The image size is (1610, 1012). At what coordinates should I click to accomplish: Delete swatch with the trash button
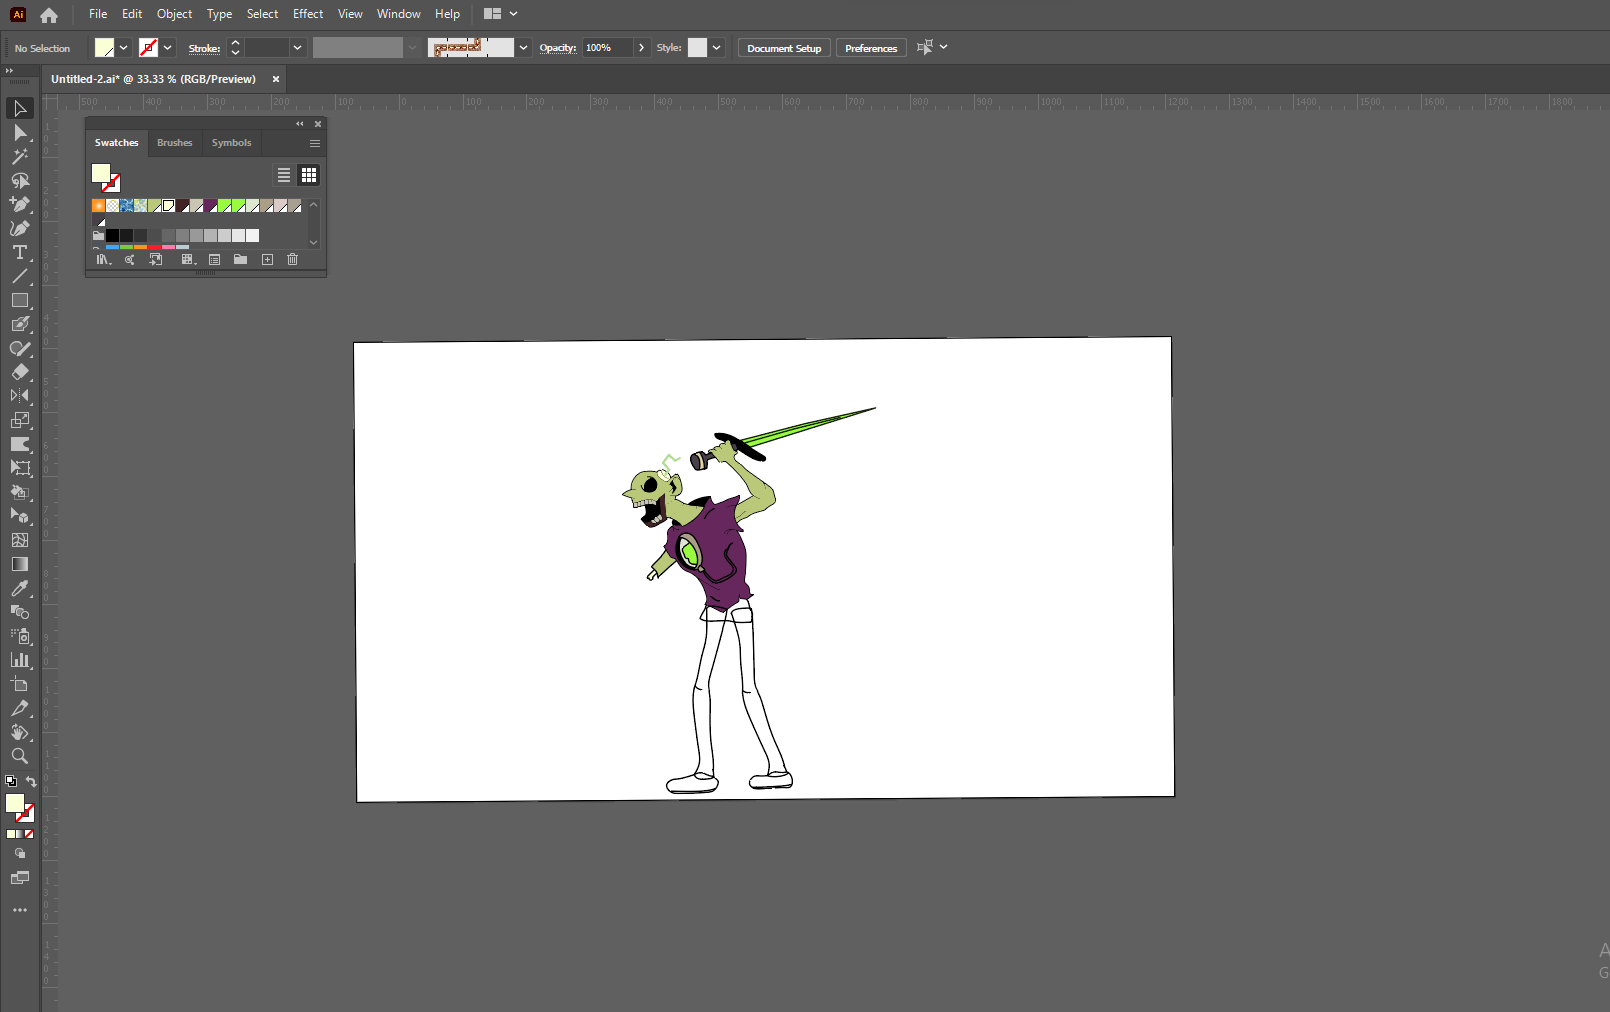[293, 260]
